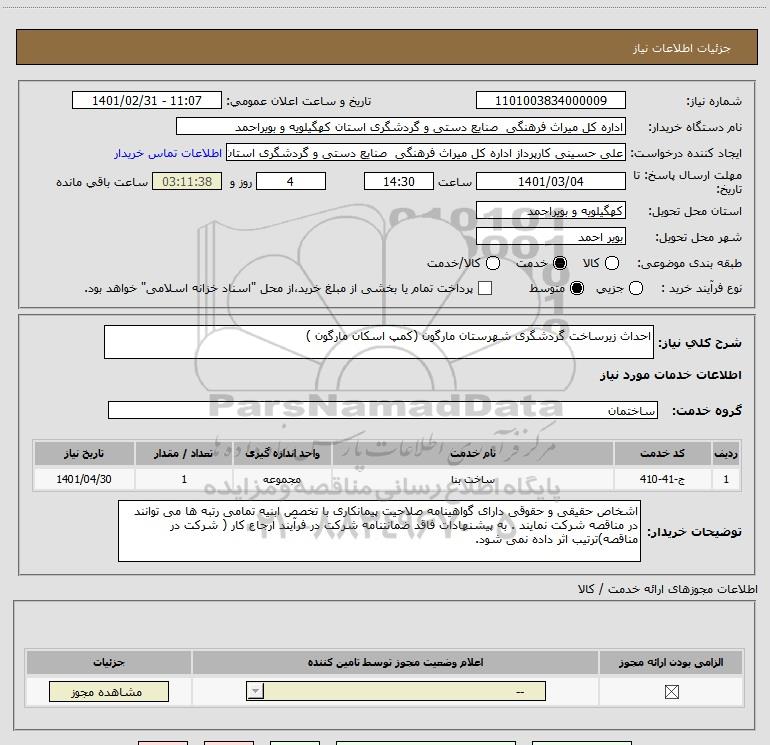Click the تاریخ نیاز column header
The width and height of the screenshot is (770, 745).
[x=84, y=453]
